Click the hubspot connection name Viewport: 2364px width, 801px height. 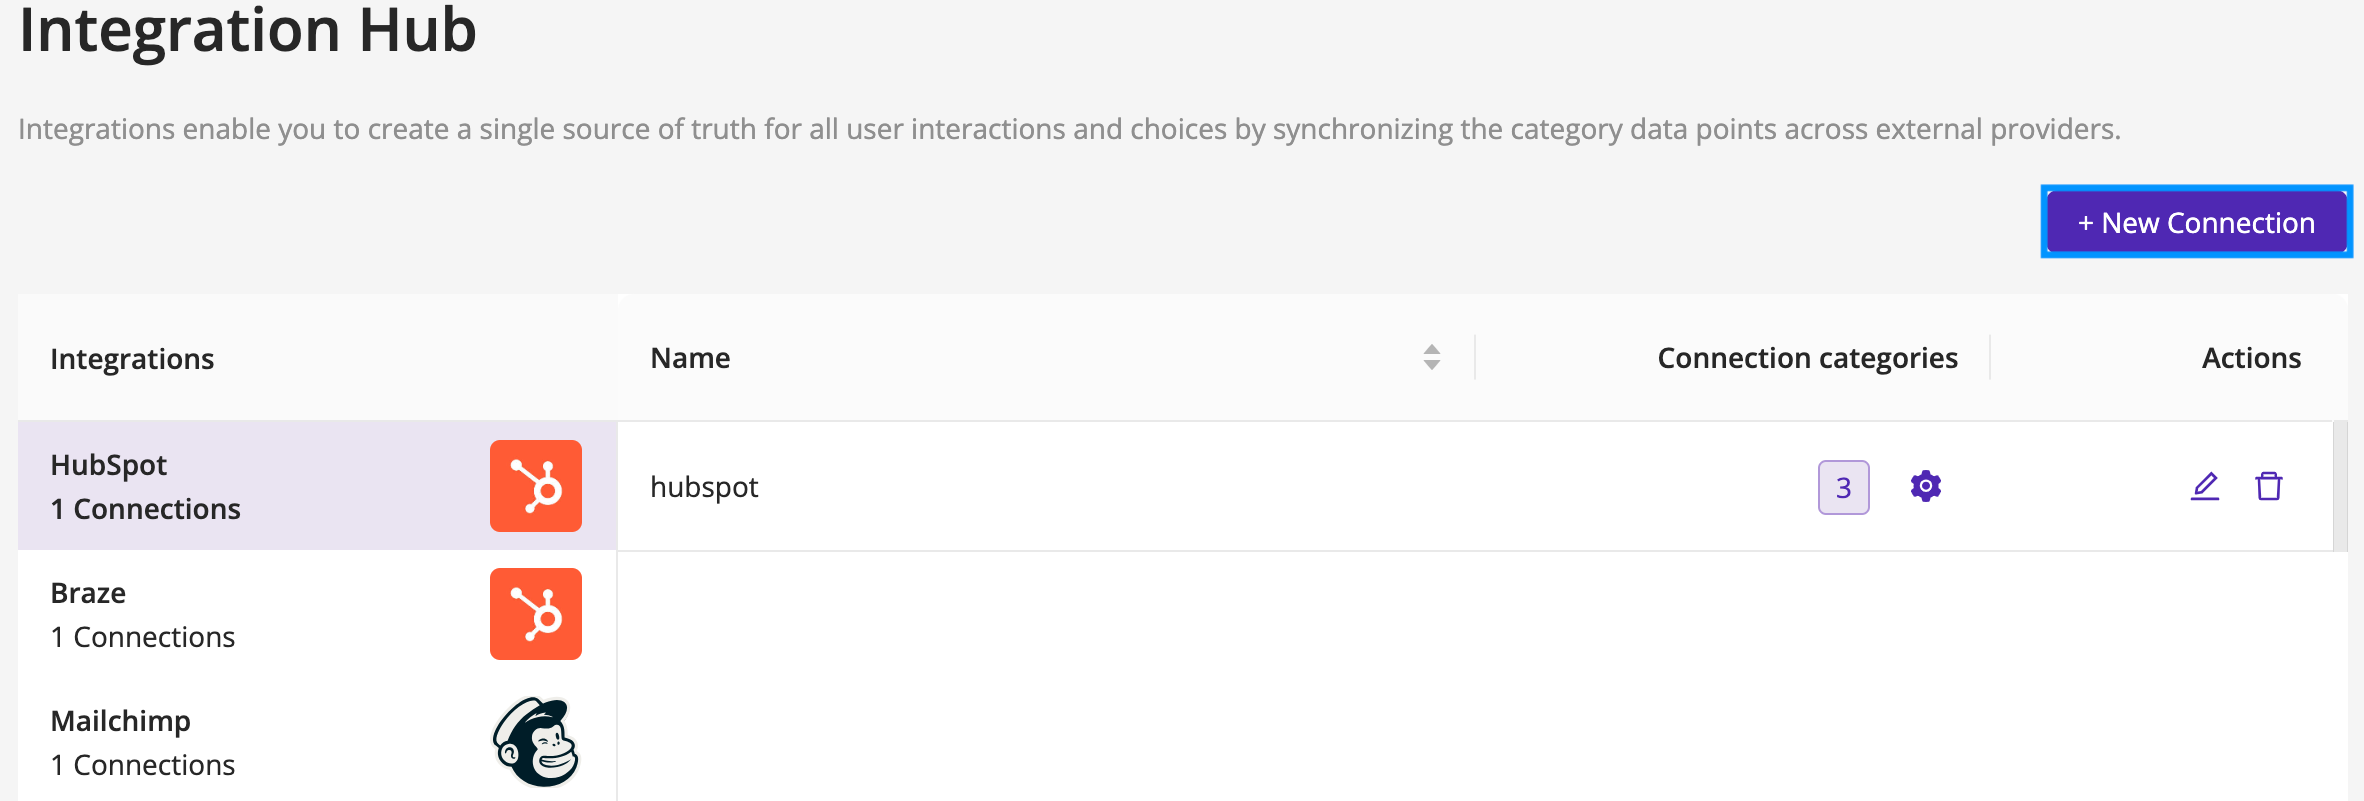pos(704,487)
